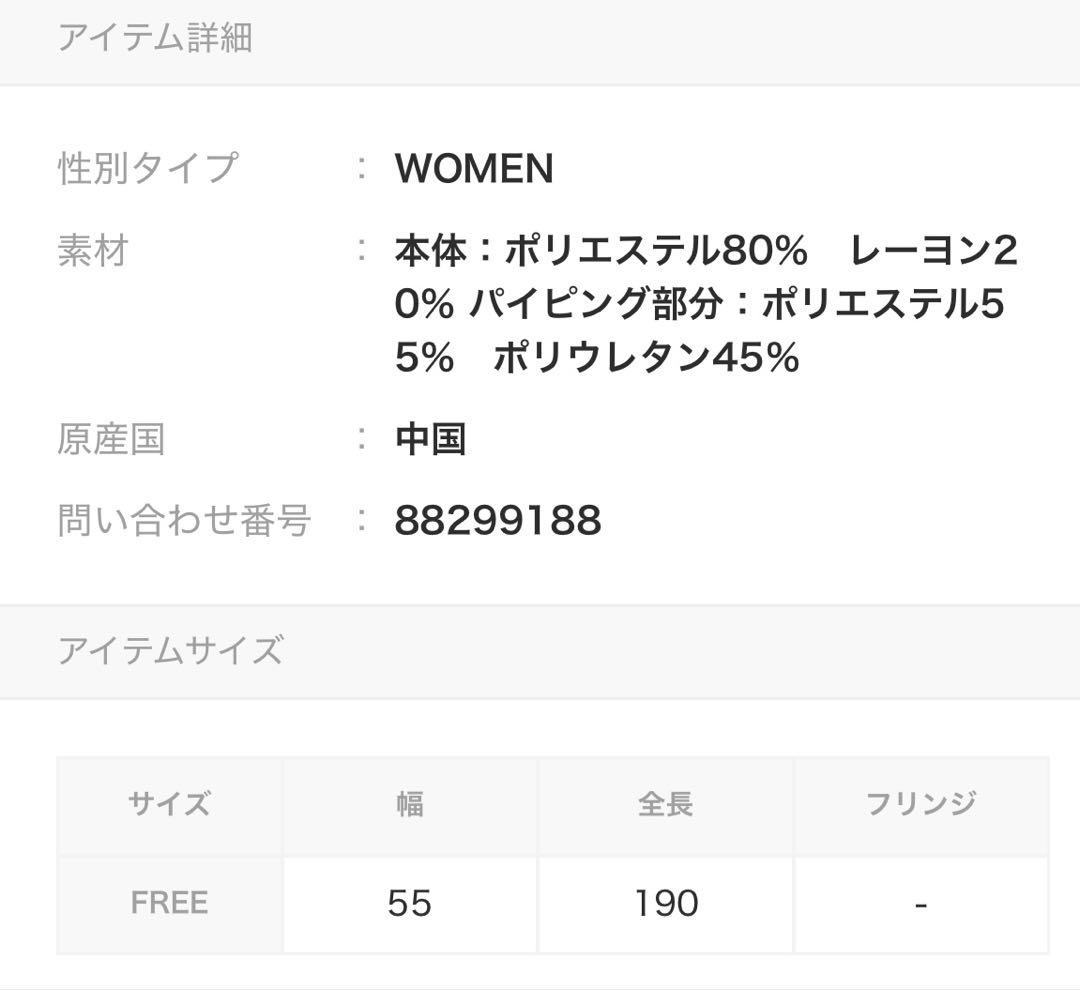Screen dimensions: 1080x990
Task: Select the 性別タイプ label
Action: point(148,168)
